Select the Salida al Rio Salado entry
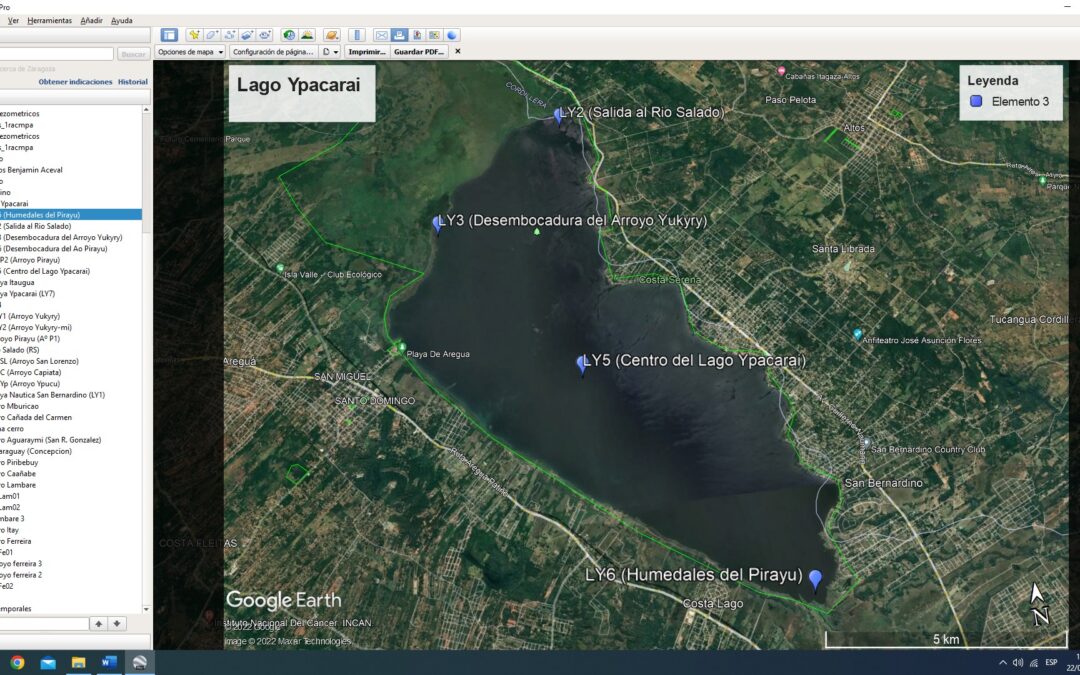Image resolution: width=1080 pixels, height=675 pixels. click(36, 226)
